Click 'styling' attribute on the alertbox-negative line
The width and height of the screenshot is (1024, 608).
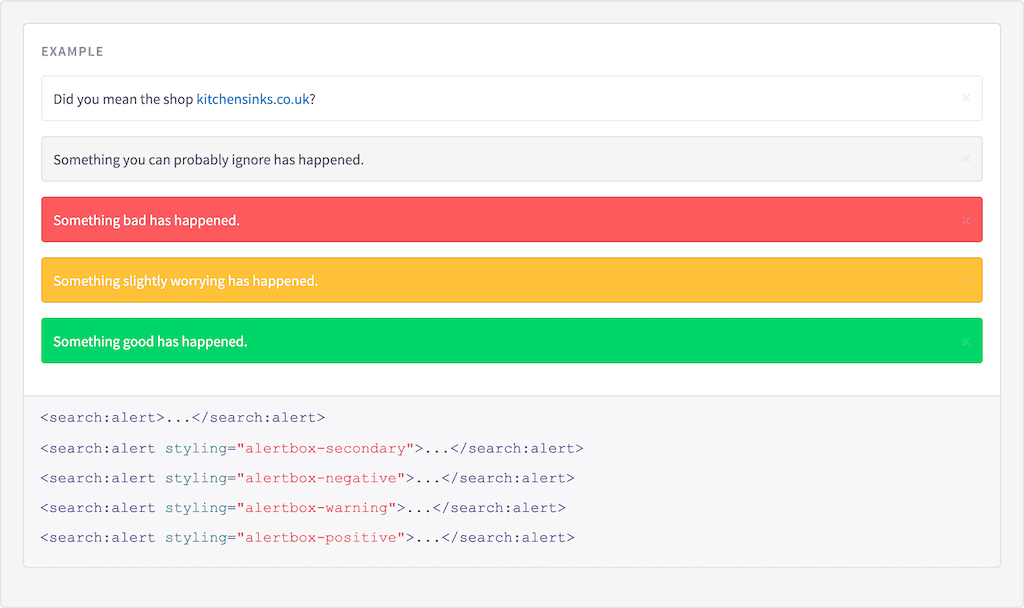click(x=196, y=478)
